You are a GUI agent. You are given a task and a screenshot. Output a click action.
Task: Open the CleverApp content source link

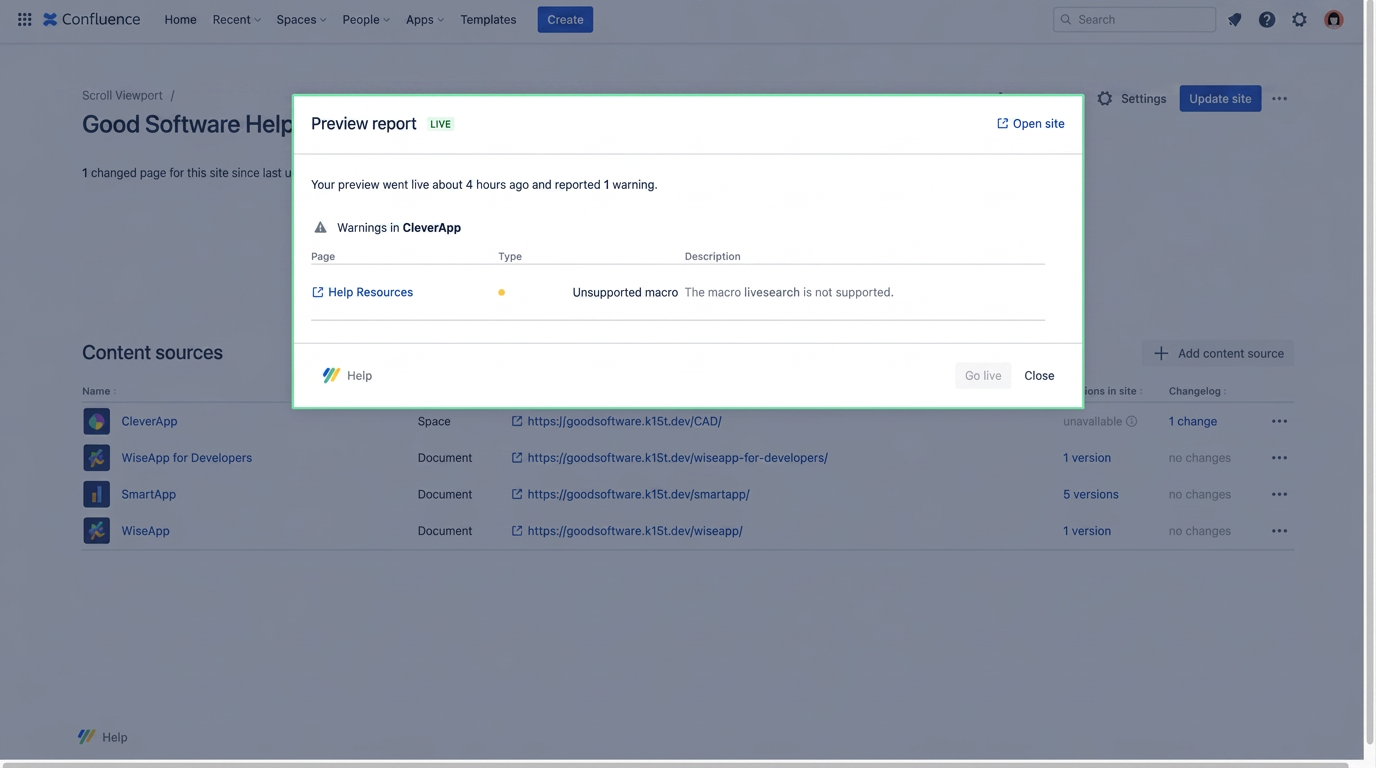coord(149,421)
